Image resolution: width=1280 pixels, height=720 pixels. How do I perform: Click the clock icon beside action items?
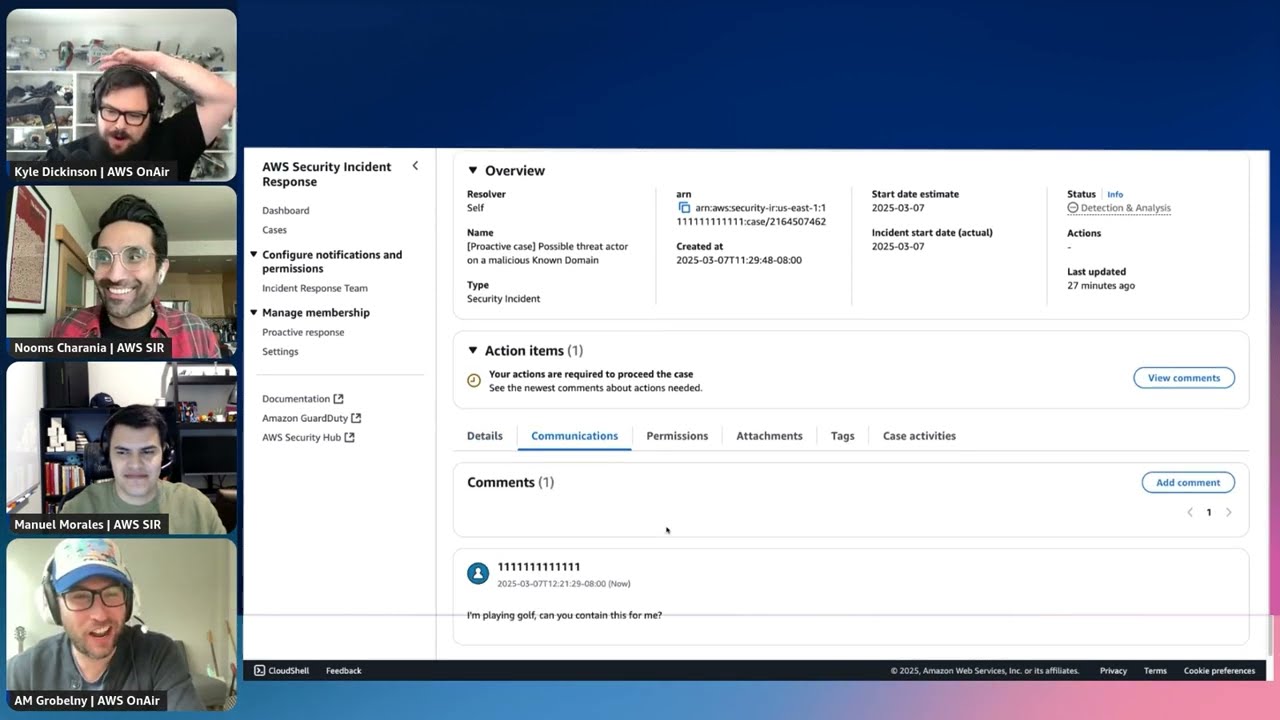(x=474, y=380)
